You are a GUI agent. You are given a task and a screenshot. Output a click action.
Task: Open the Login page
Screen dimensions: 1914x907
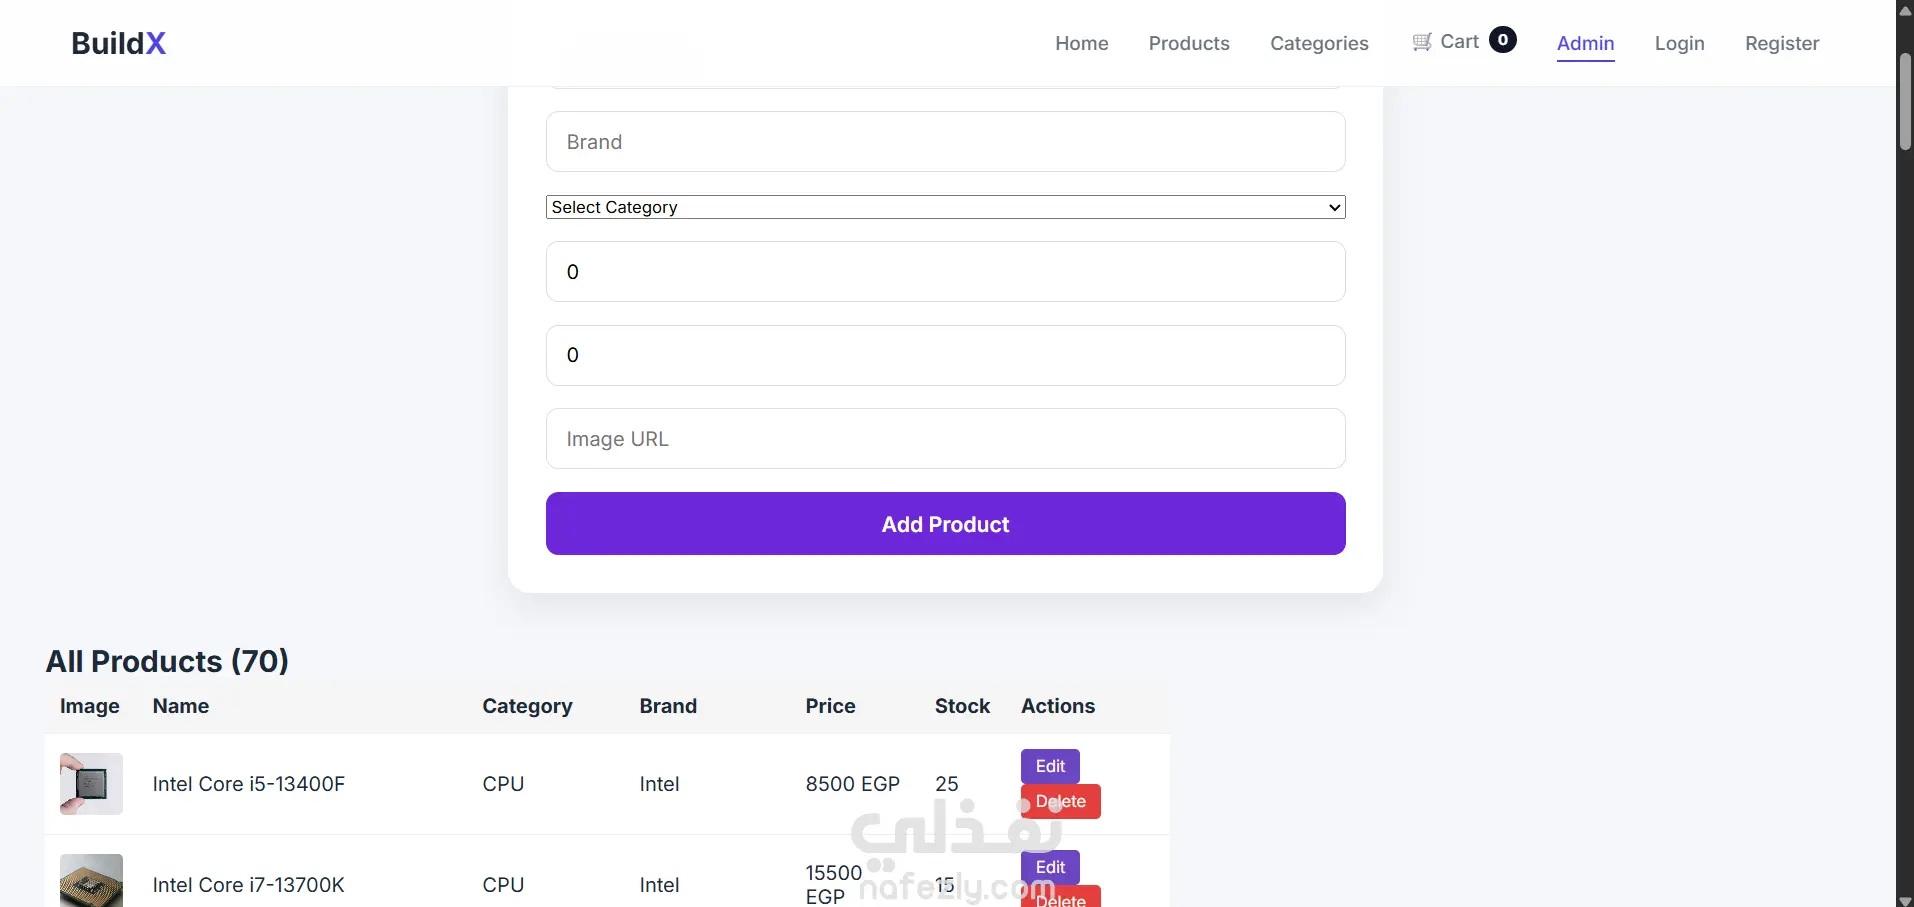1679,43
